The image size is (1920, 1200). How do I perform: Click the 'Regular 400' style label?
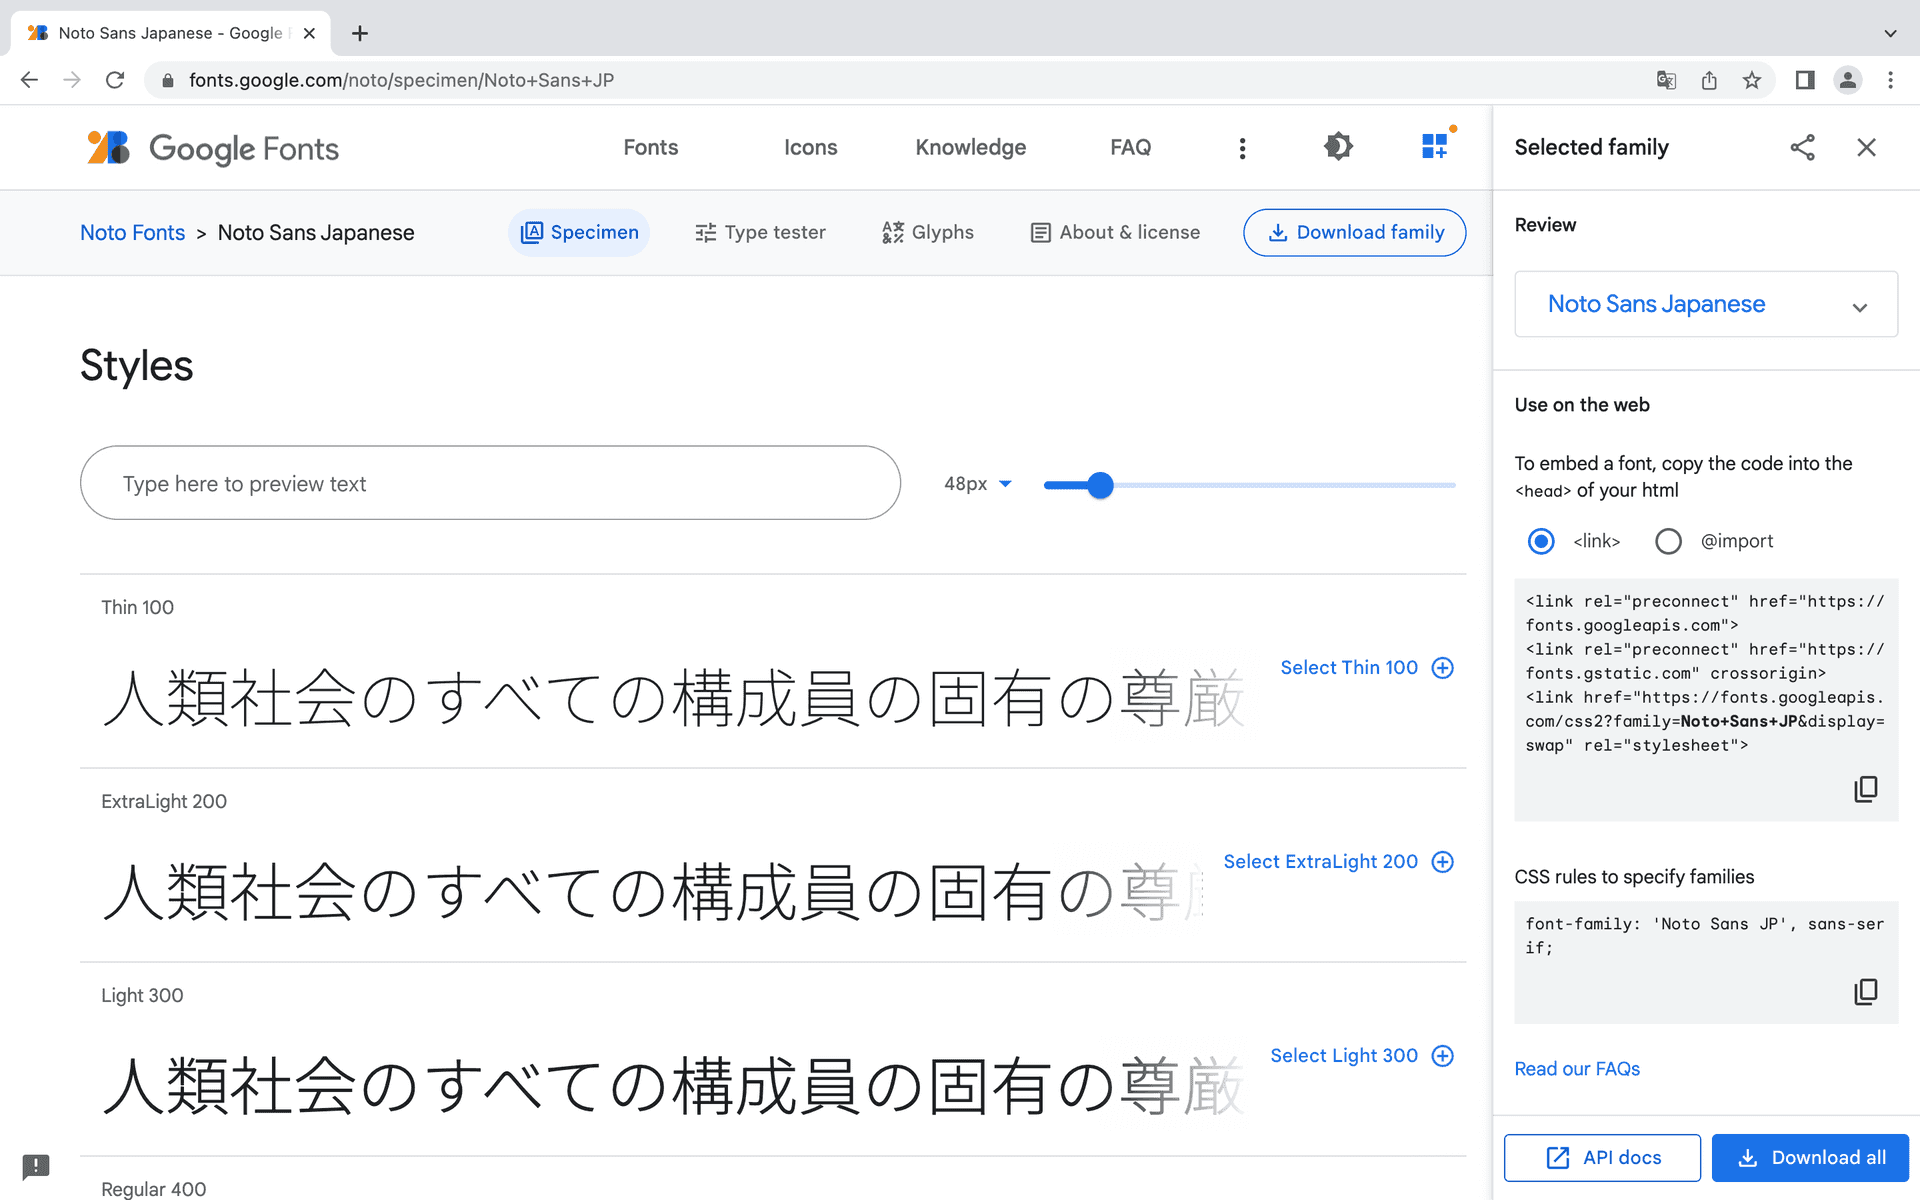pos(153,1189)
